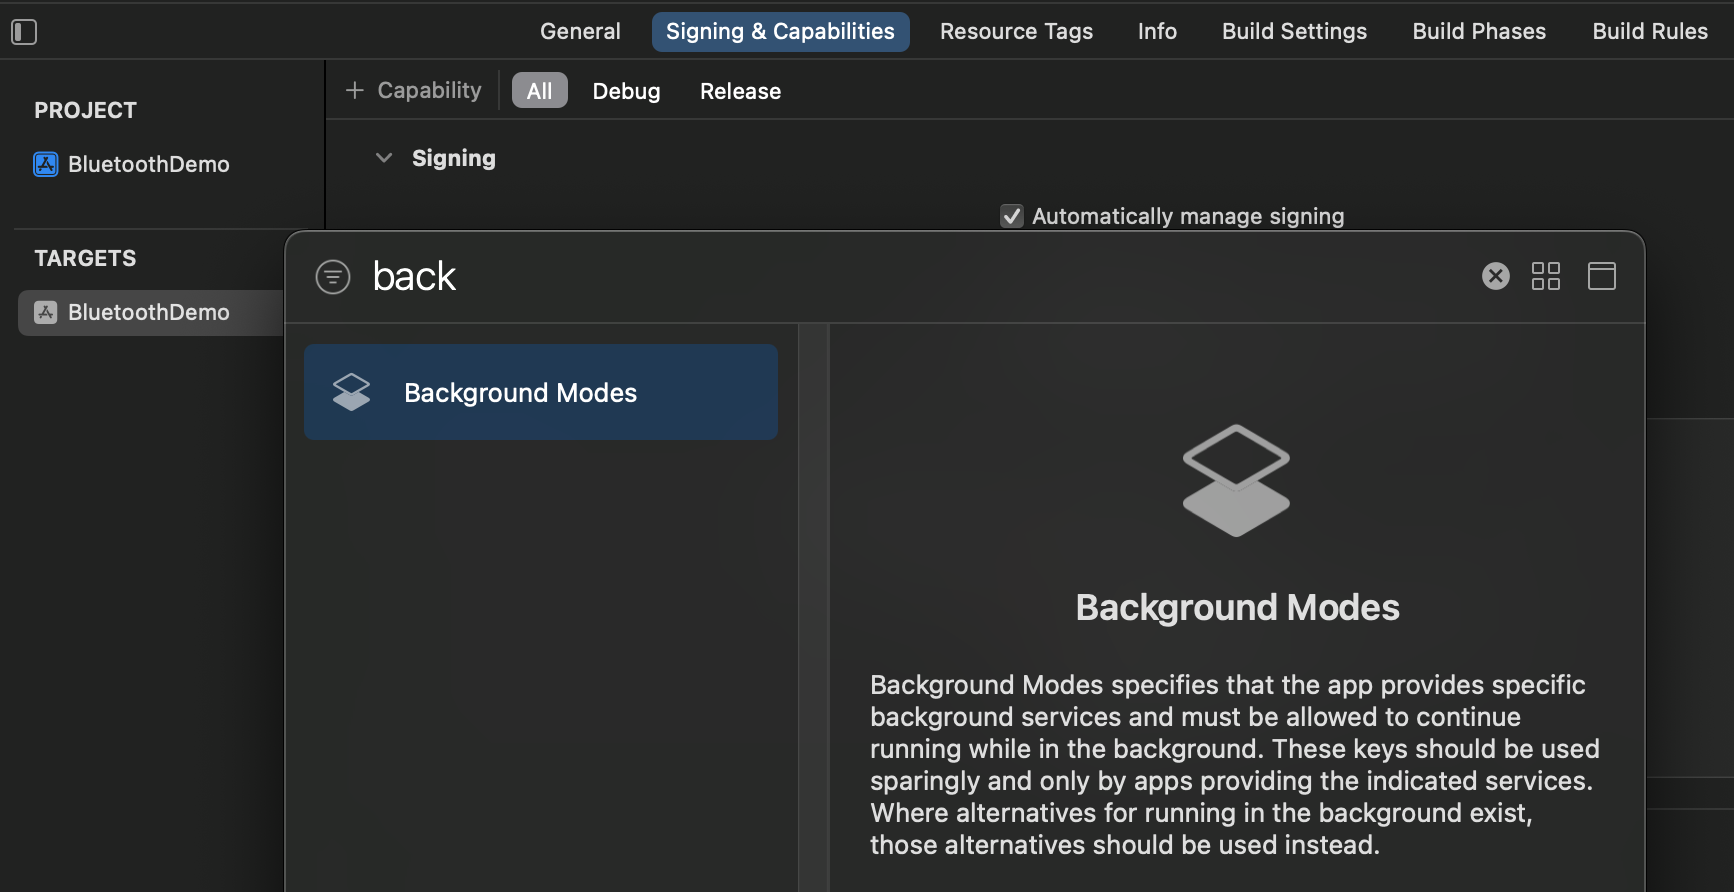Switch capabilities library to grid view
The image size is (1734, 892).
(1545, 276)
